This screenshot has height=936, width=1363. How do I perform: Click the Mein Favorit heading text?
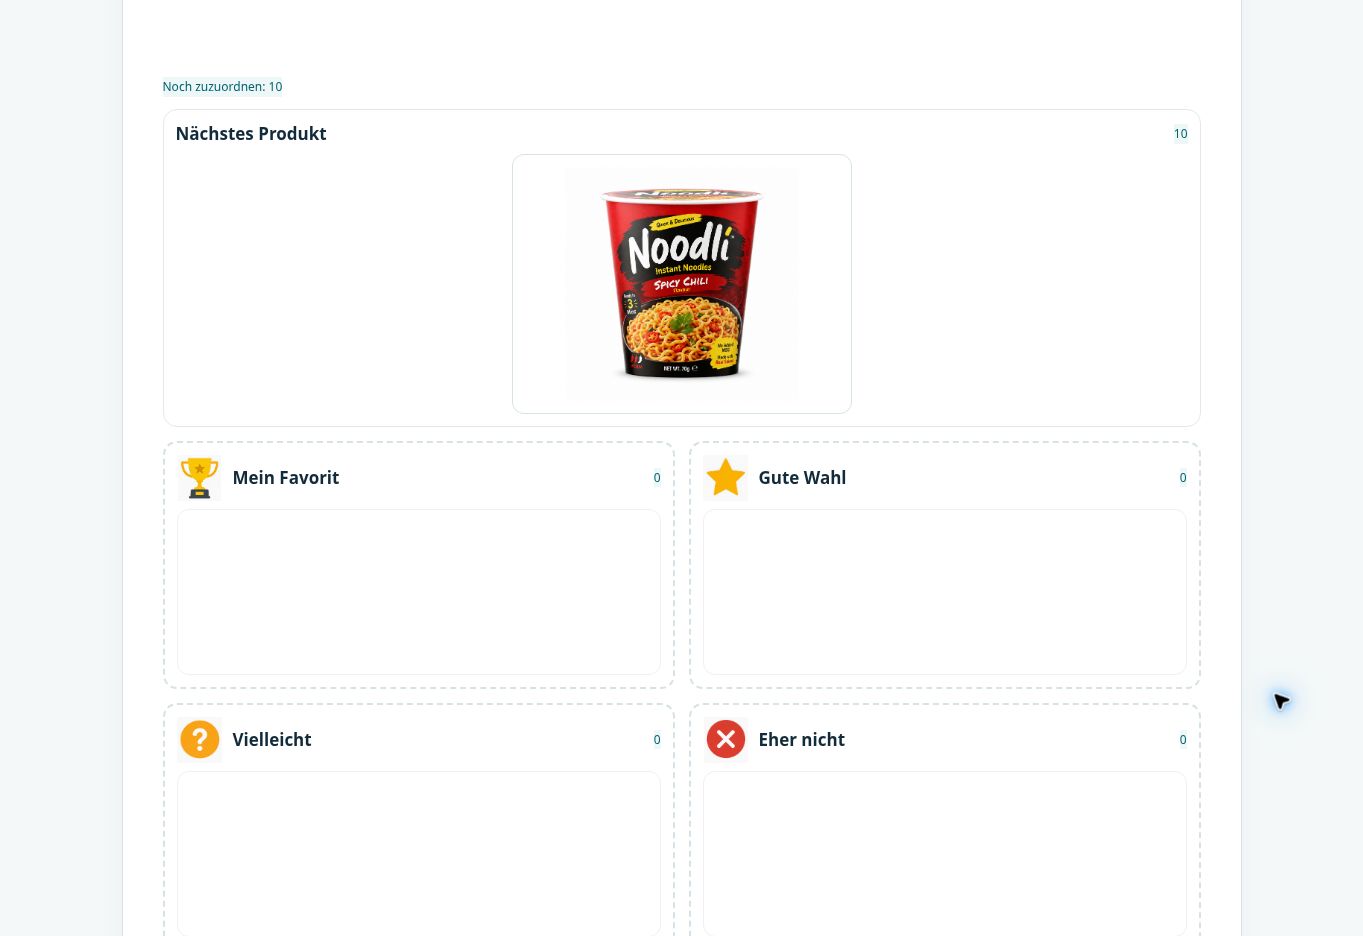point(286,478)
